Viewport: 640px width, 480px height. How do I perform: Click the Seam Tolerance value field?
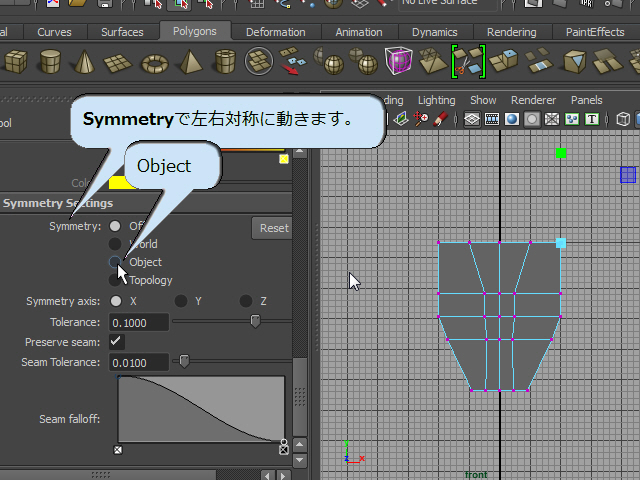pyautogui.click(x=139, y=361)
